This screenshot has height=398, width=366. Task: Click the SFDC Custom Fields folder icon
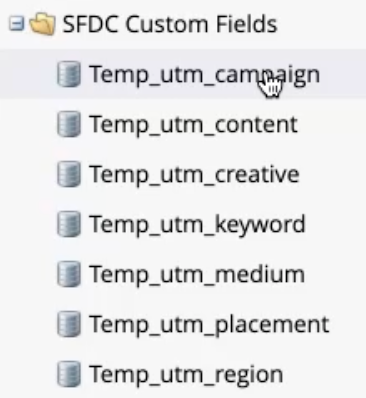[42, 24]
